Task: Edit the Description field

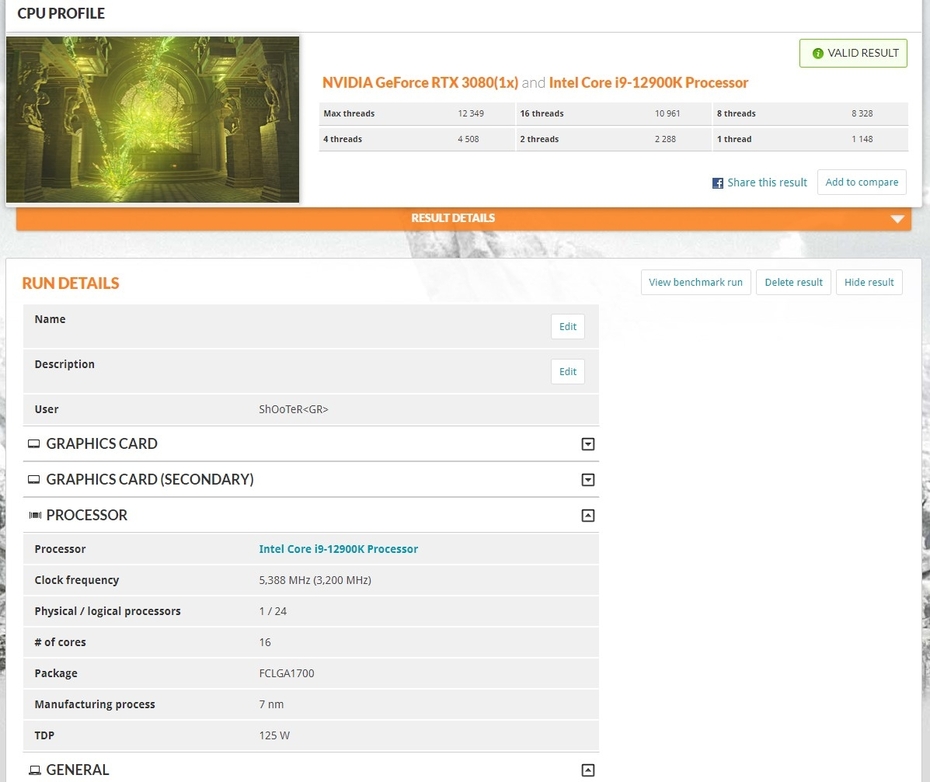Action: coord(568,371)
